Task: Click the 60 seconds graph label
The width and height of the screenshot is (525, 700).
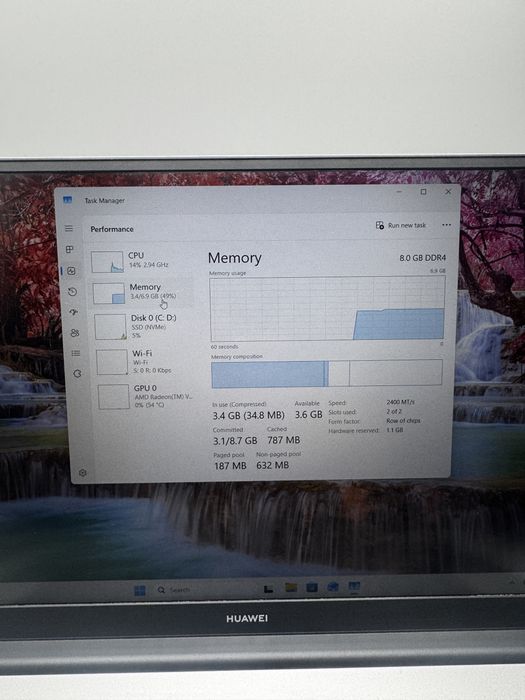Action: [x=225, y=346]
